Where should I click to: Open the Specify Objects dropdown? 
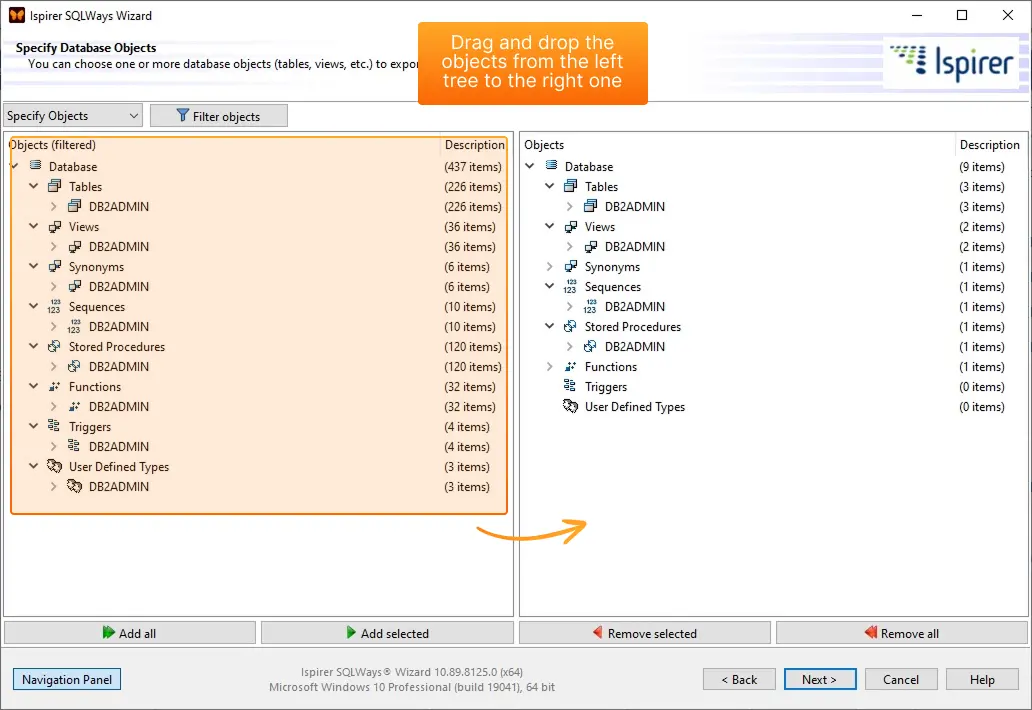point(73,116)
